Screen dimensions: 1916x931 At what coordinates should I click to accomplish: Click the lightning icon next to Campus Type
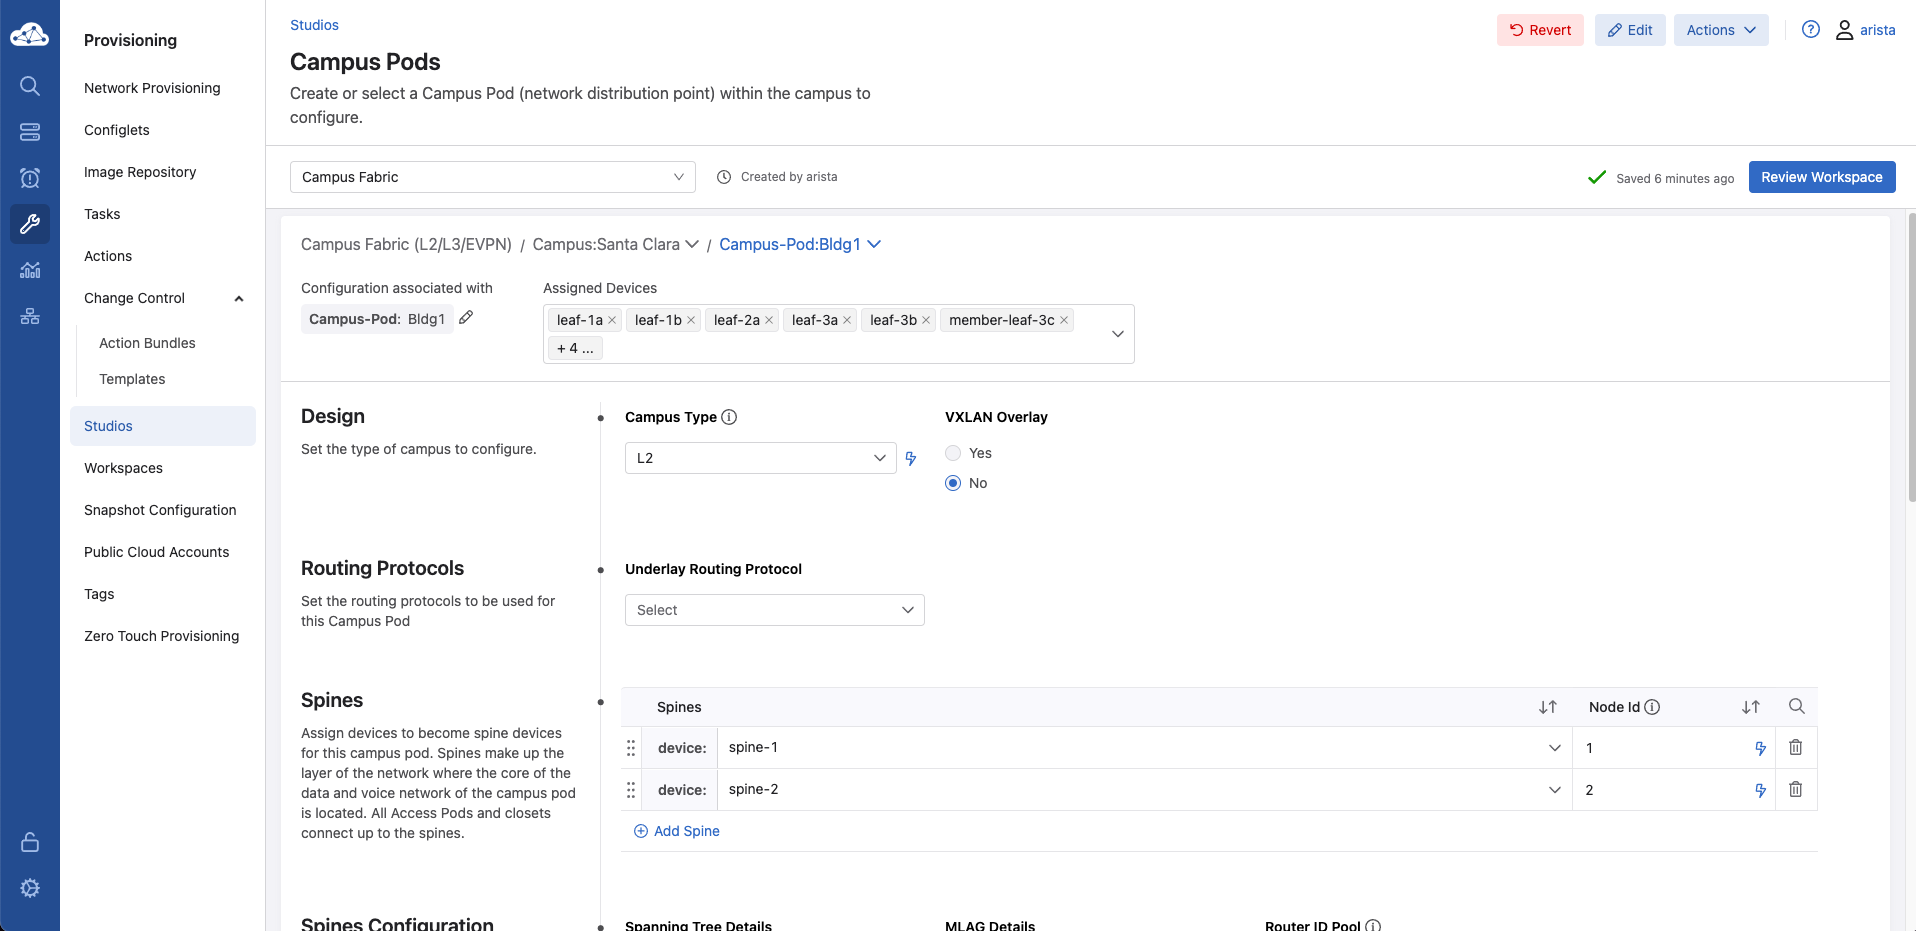click(911, 459)
